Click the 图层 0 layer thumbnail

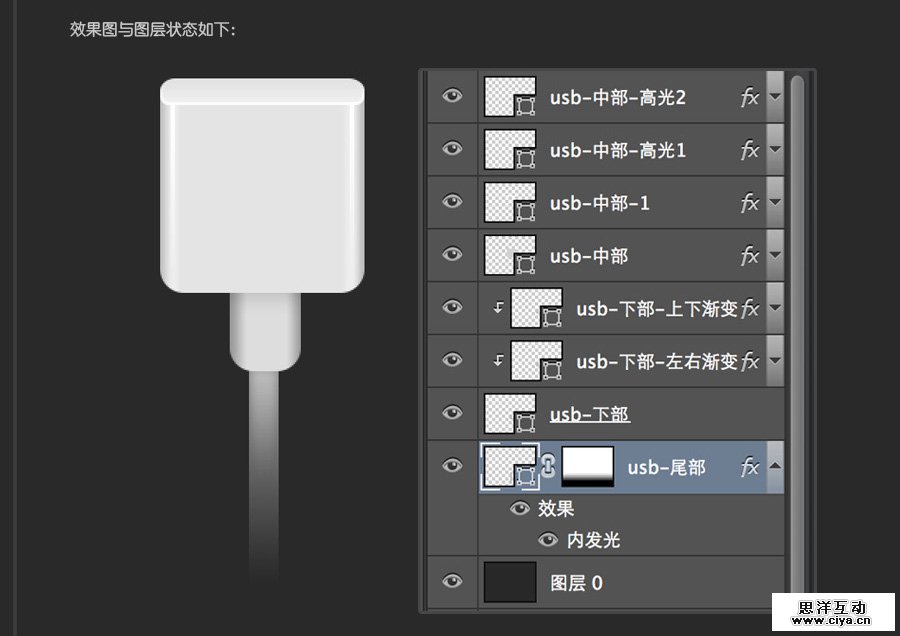[510, 582]
